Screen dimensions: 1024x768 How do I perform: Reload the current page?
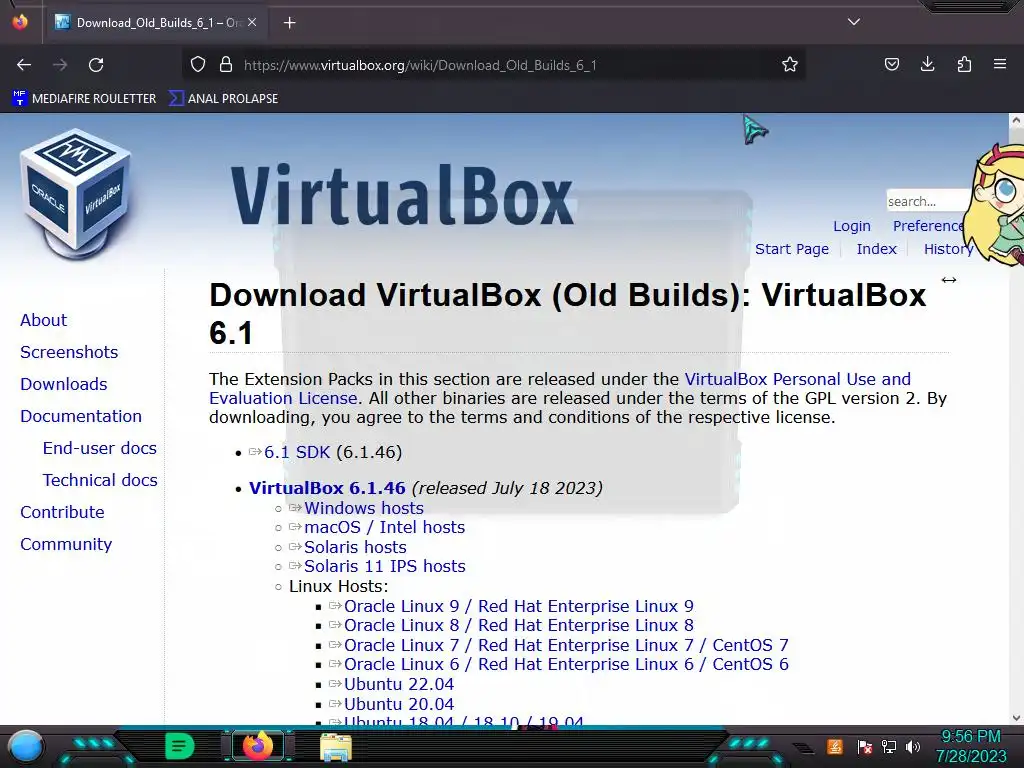(96, 65)
